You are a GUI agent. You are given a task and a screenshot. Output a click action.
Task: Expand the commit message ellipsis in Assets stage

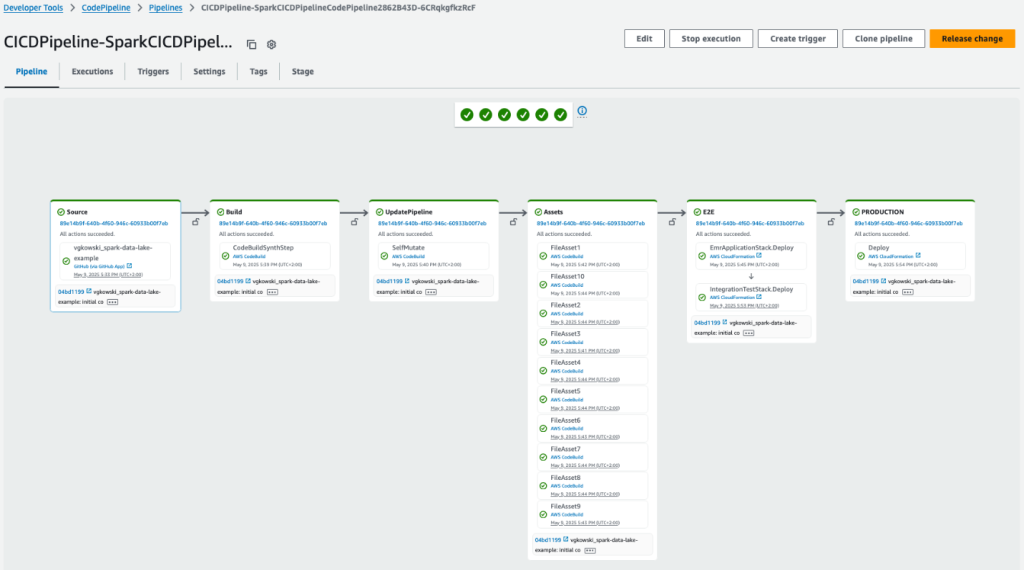pyautogui.click(x=590, y=549)
